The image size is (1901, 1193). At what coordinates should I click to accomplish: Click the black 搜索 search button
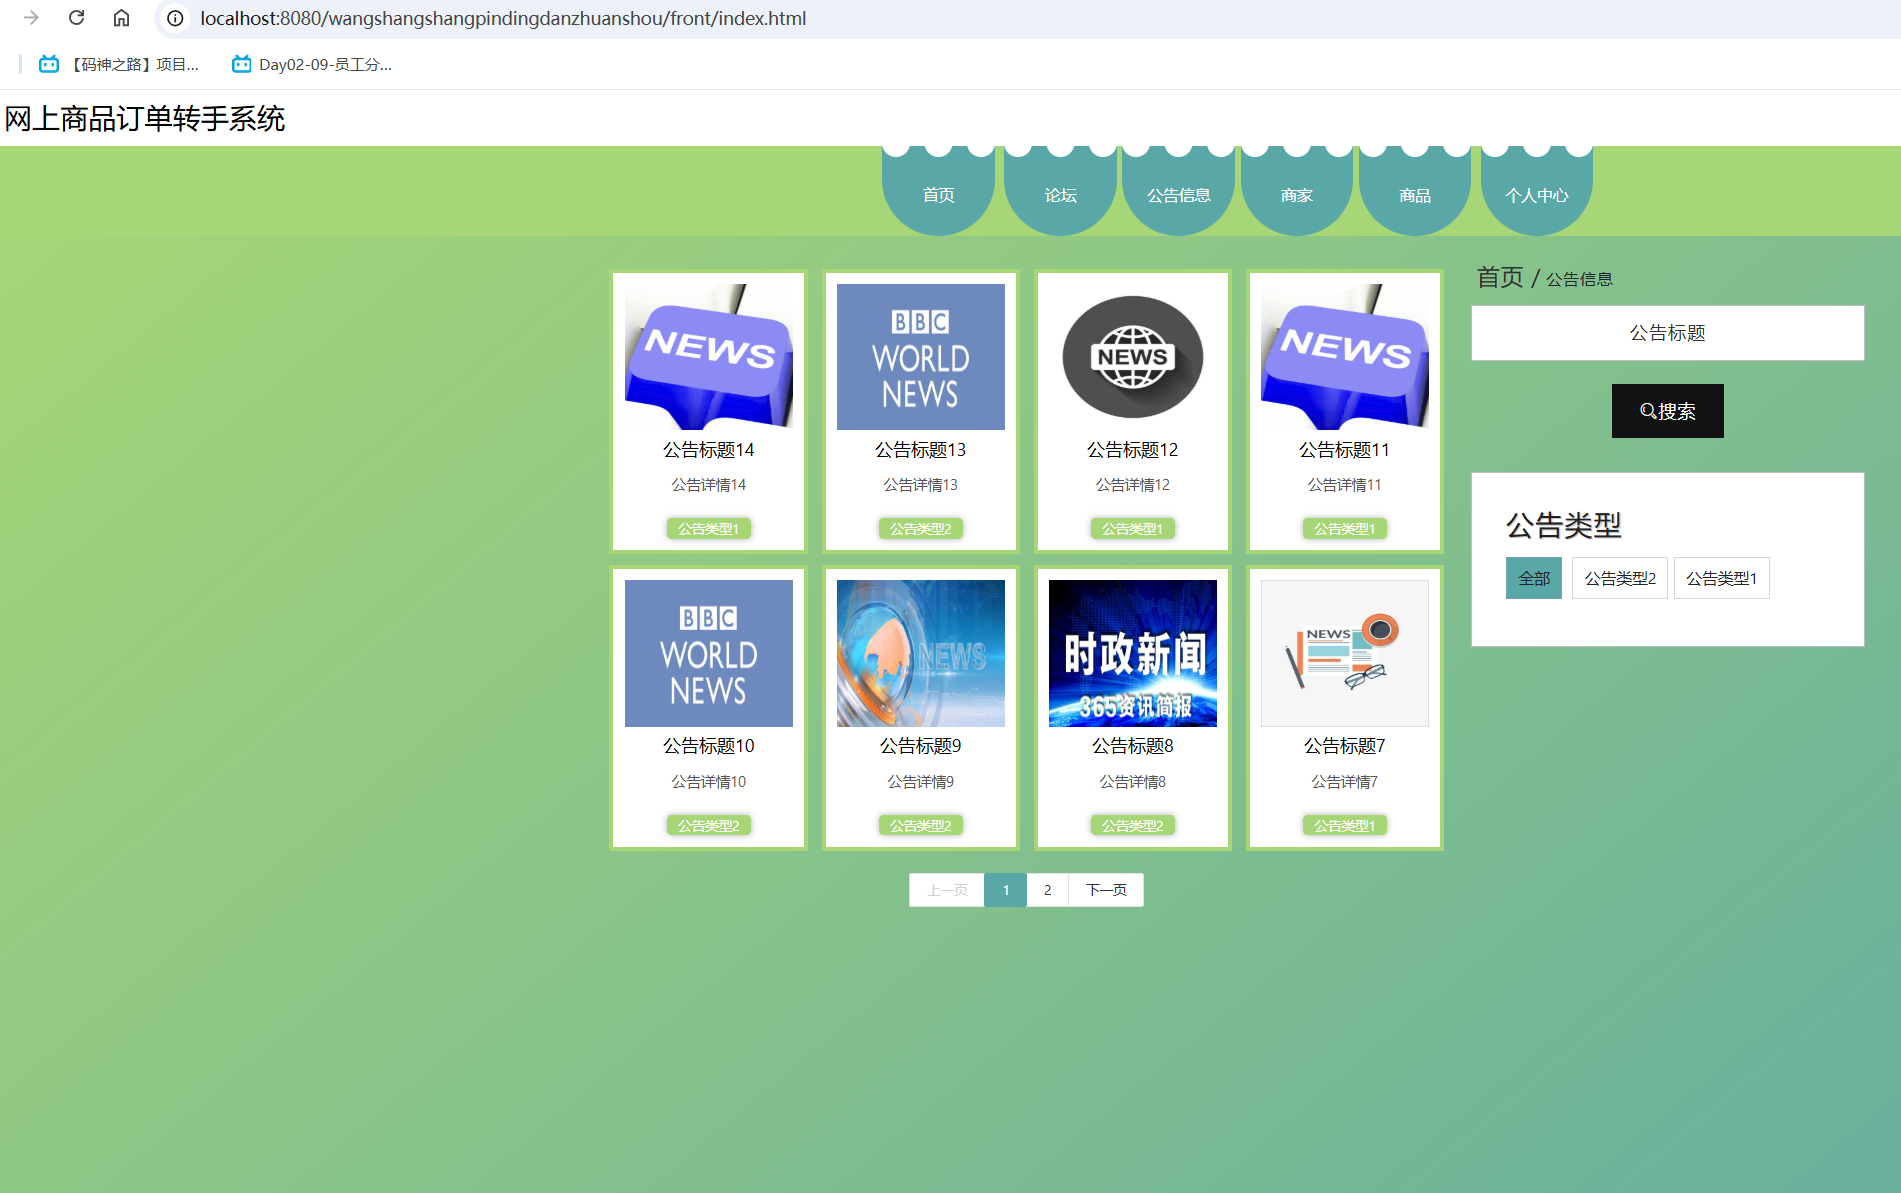[1668, 411]
